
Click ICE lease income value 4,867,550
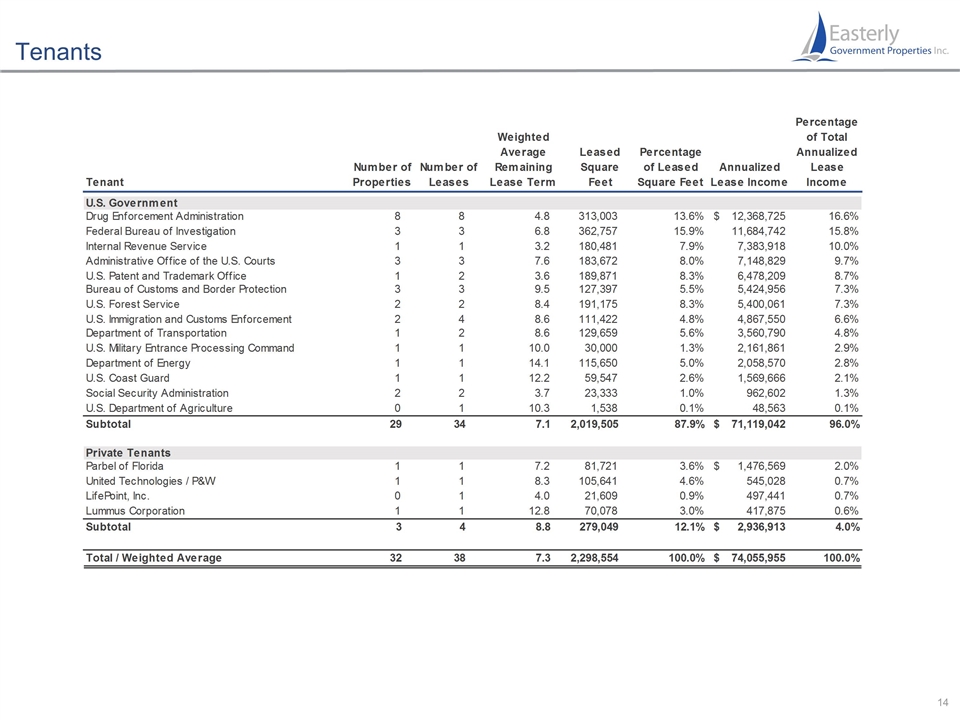761,319
